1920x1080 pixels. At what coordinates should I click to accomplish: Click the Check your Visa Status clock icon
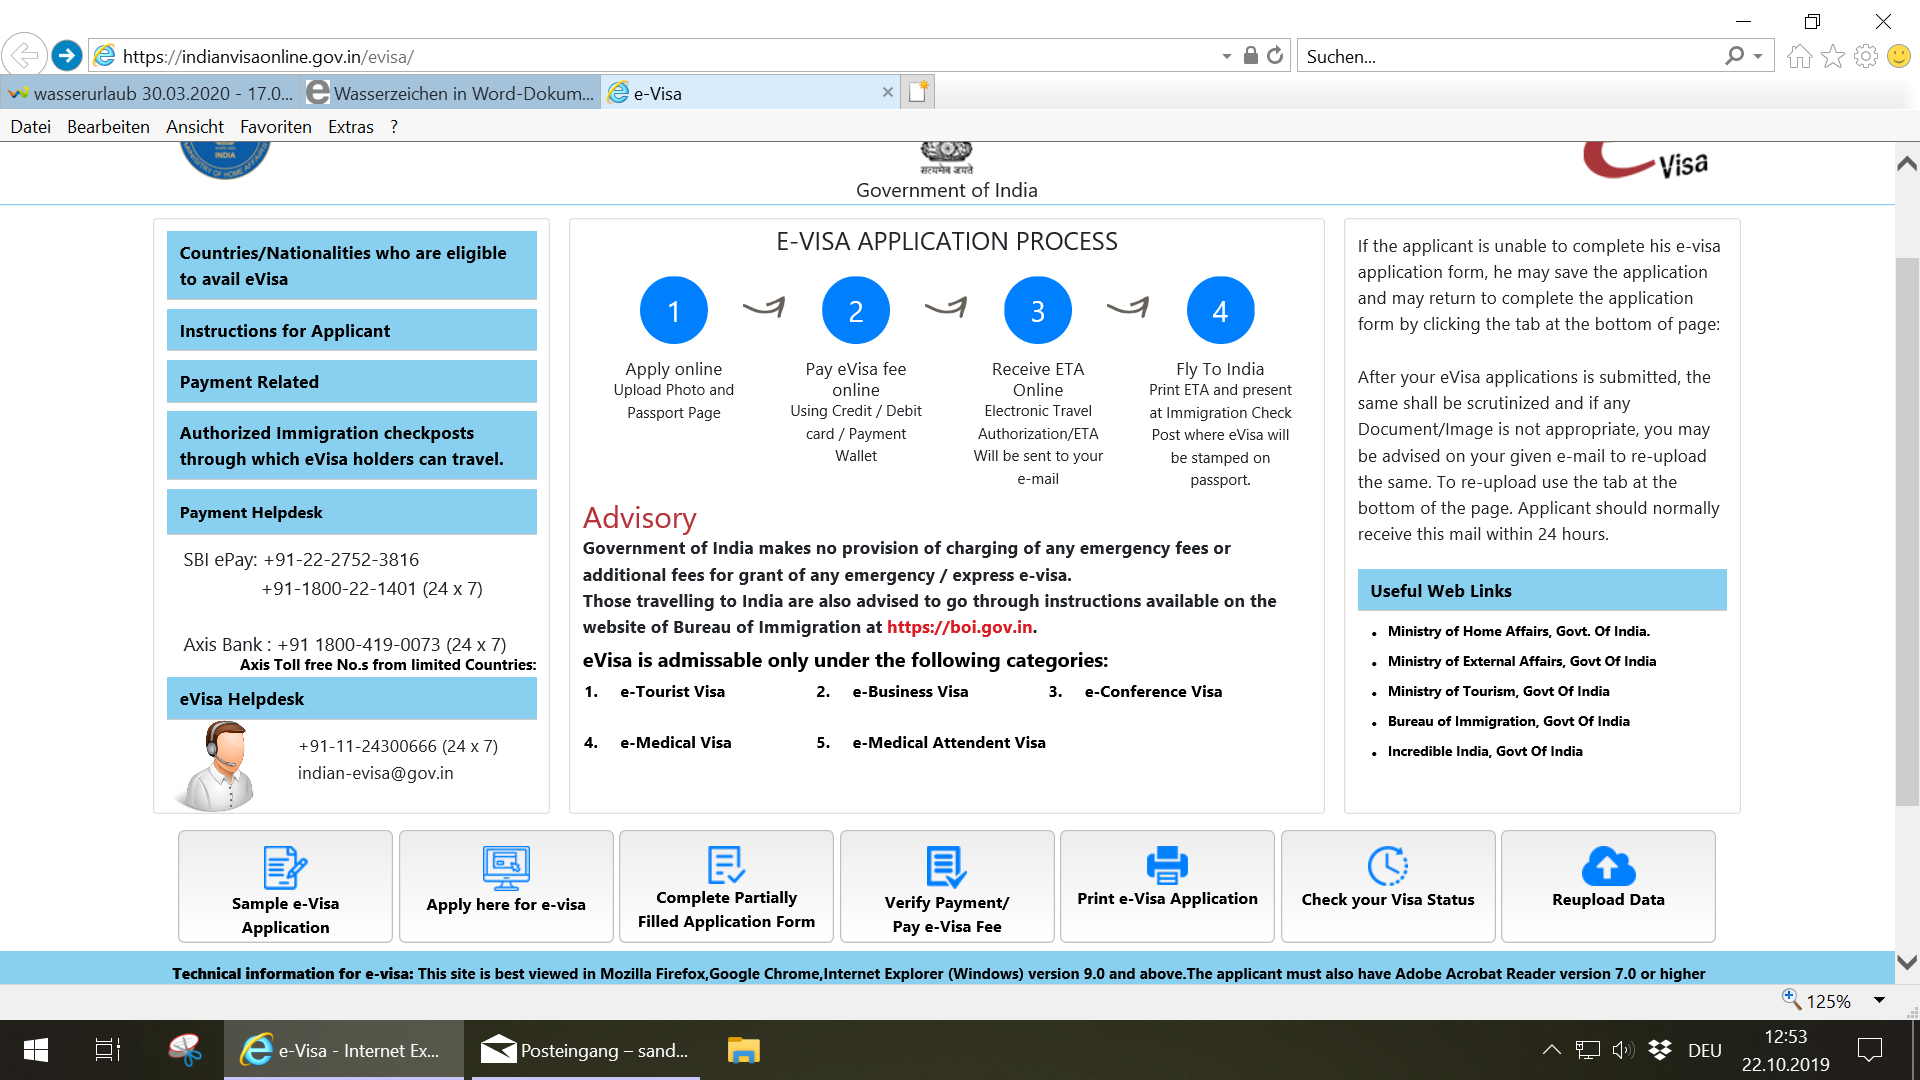[1387, 866]
